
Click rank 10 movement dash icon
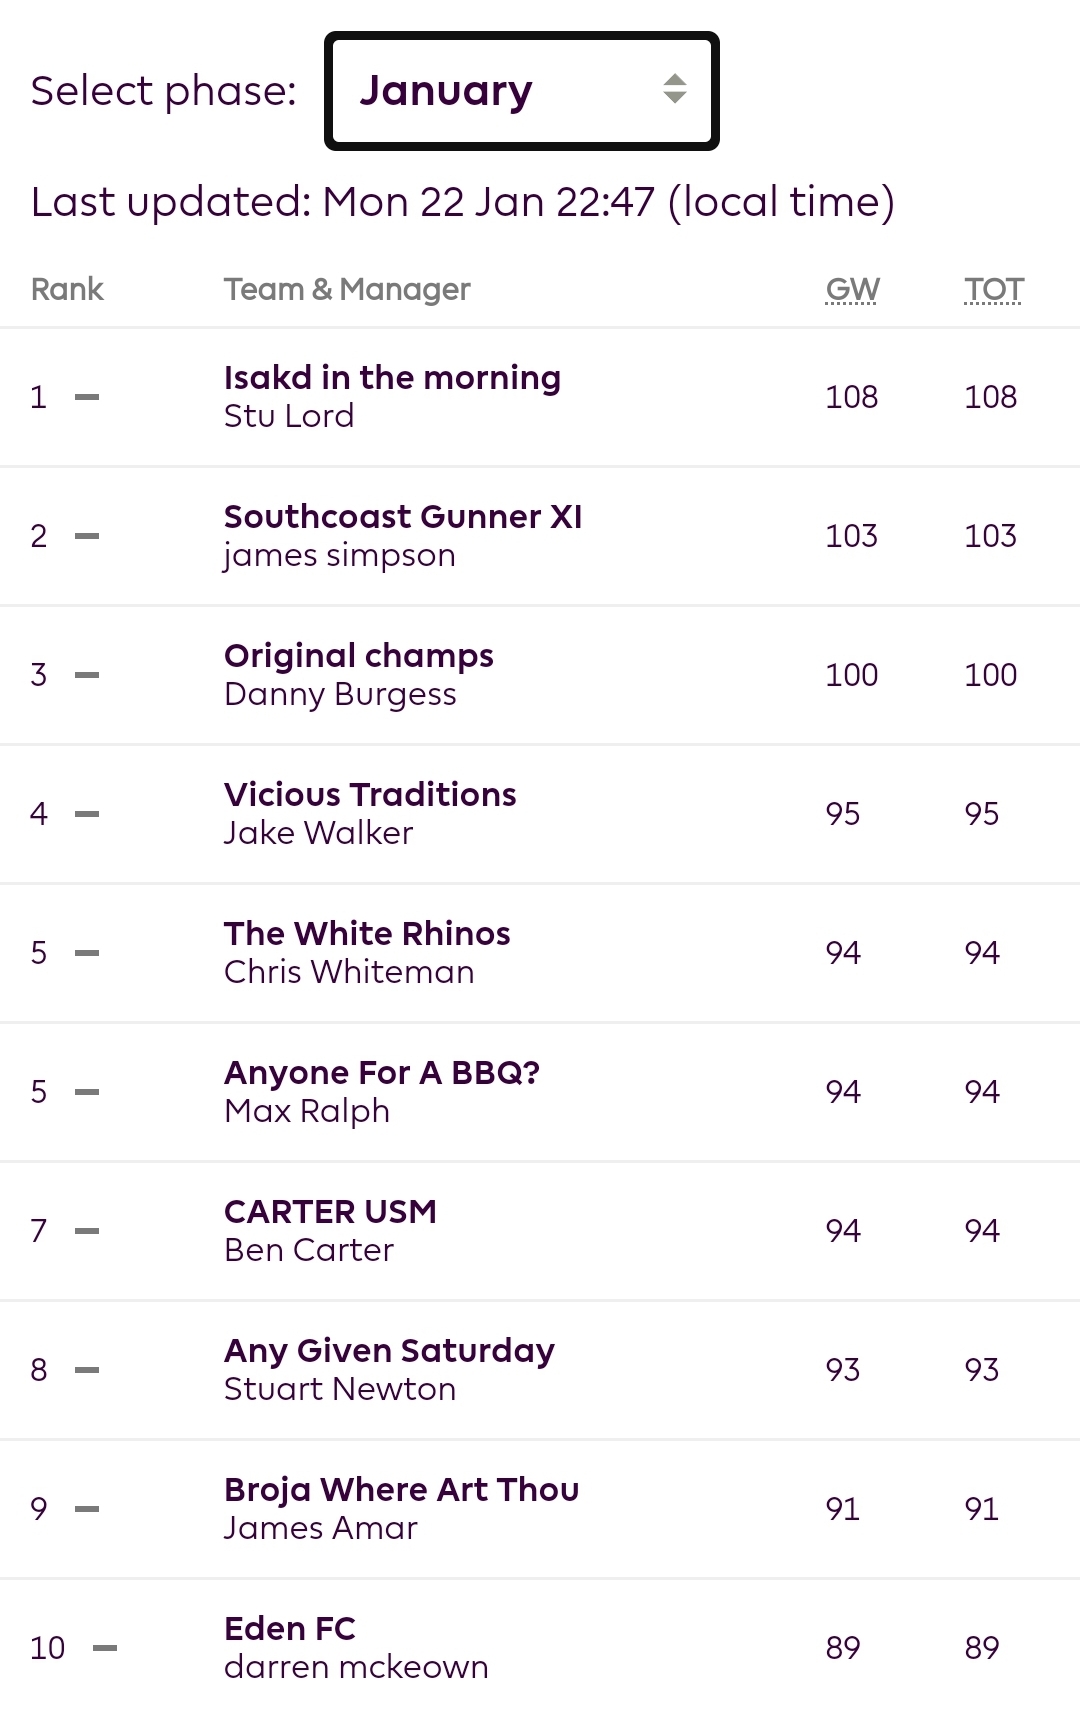point(105,1649)
